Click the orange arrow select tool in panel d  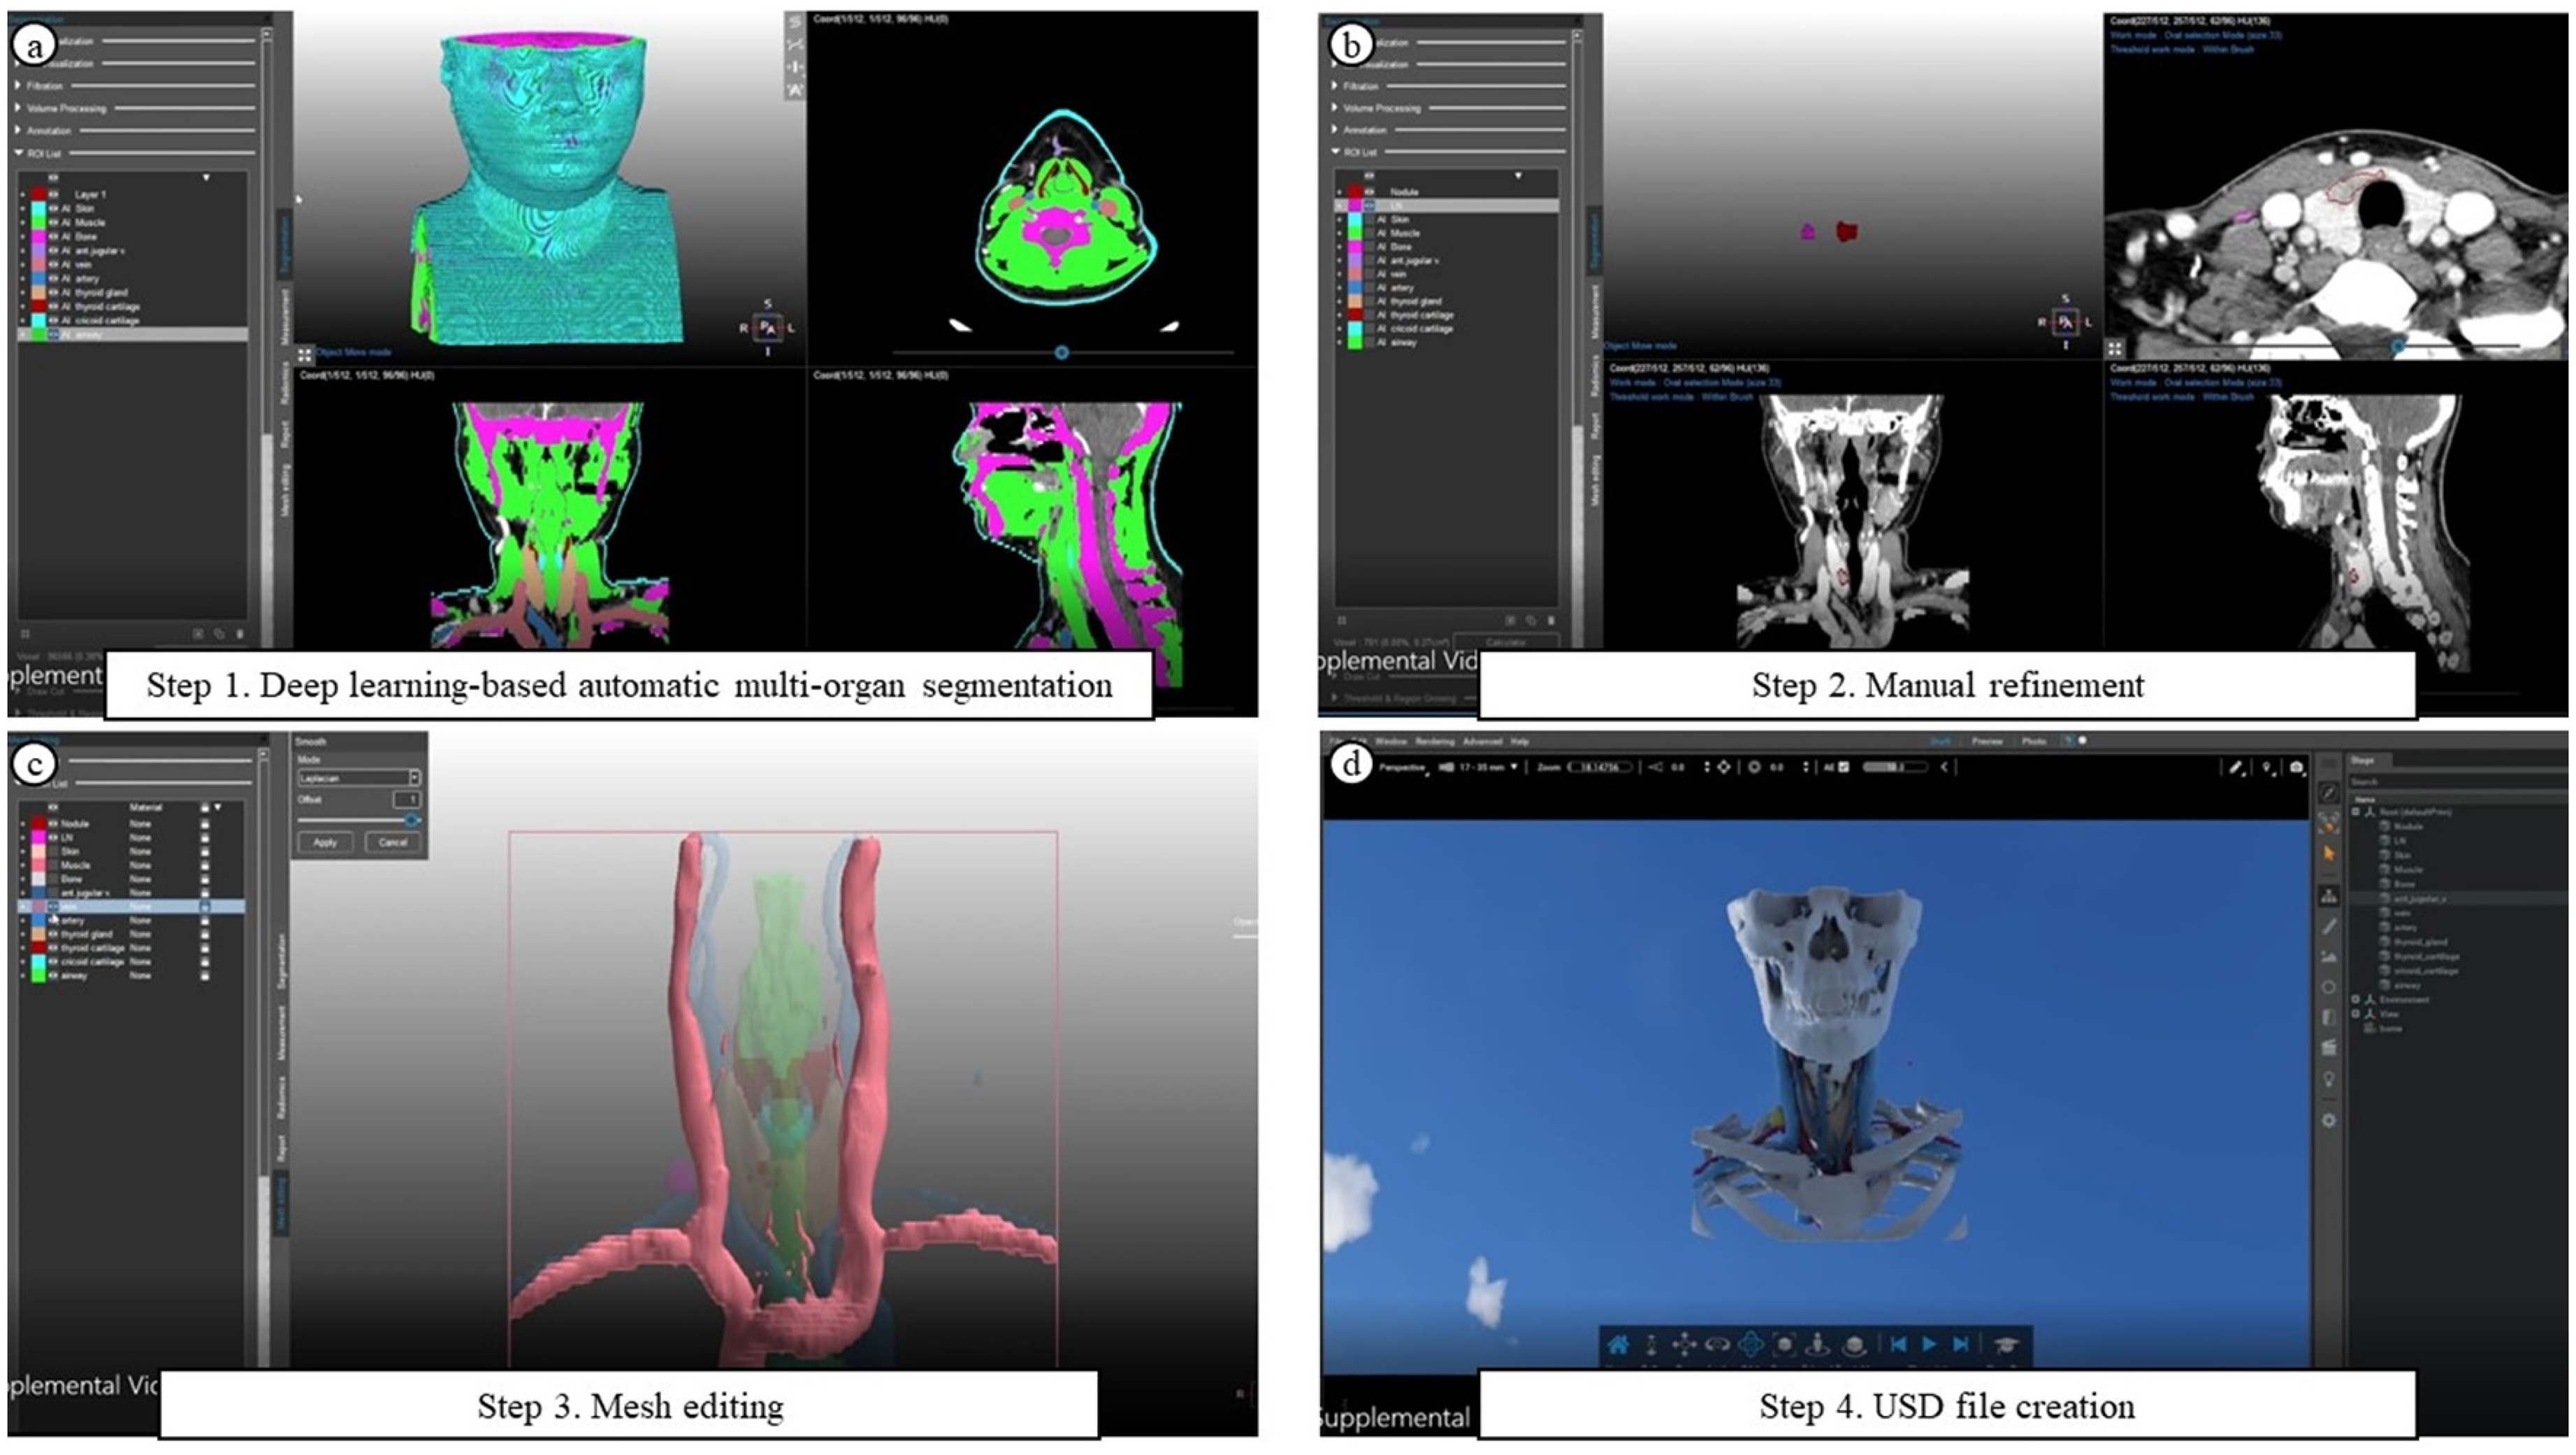pos(2329,853)
